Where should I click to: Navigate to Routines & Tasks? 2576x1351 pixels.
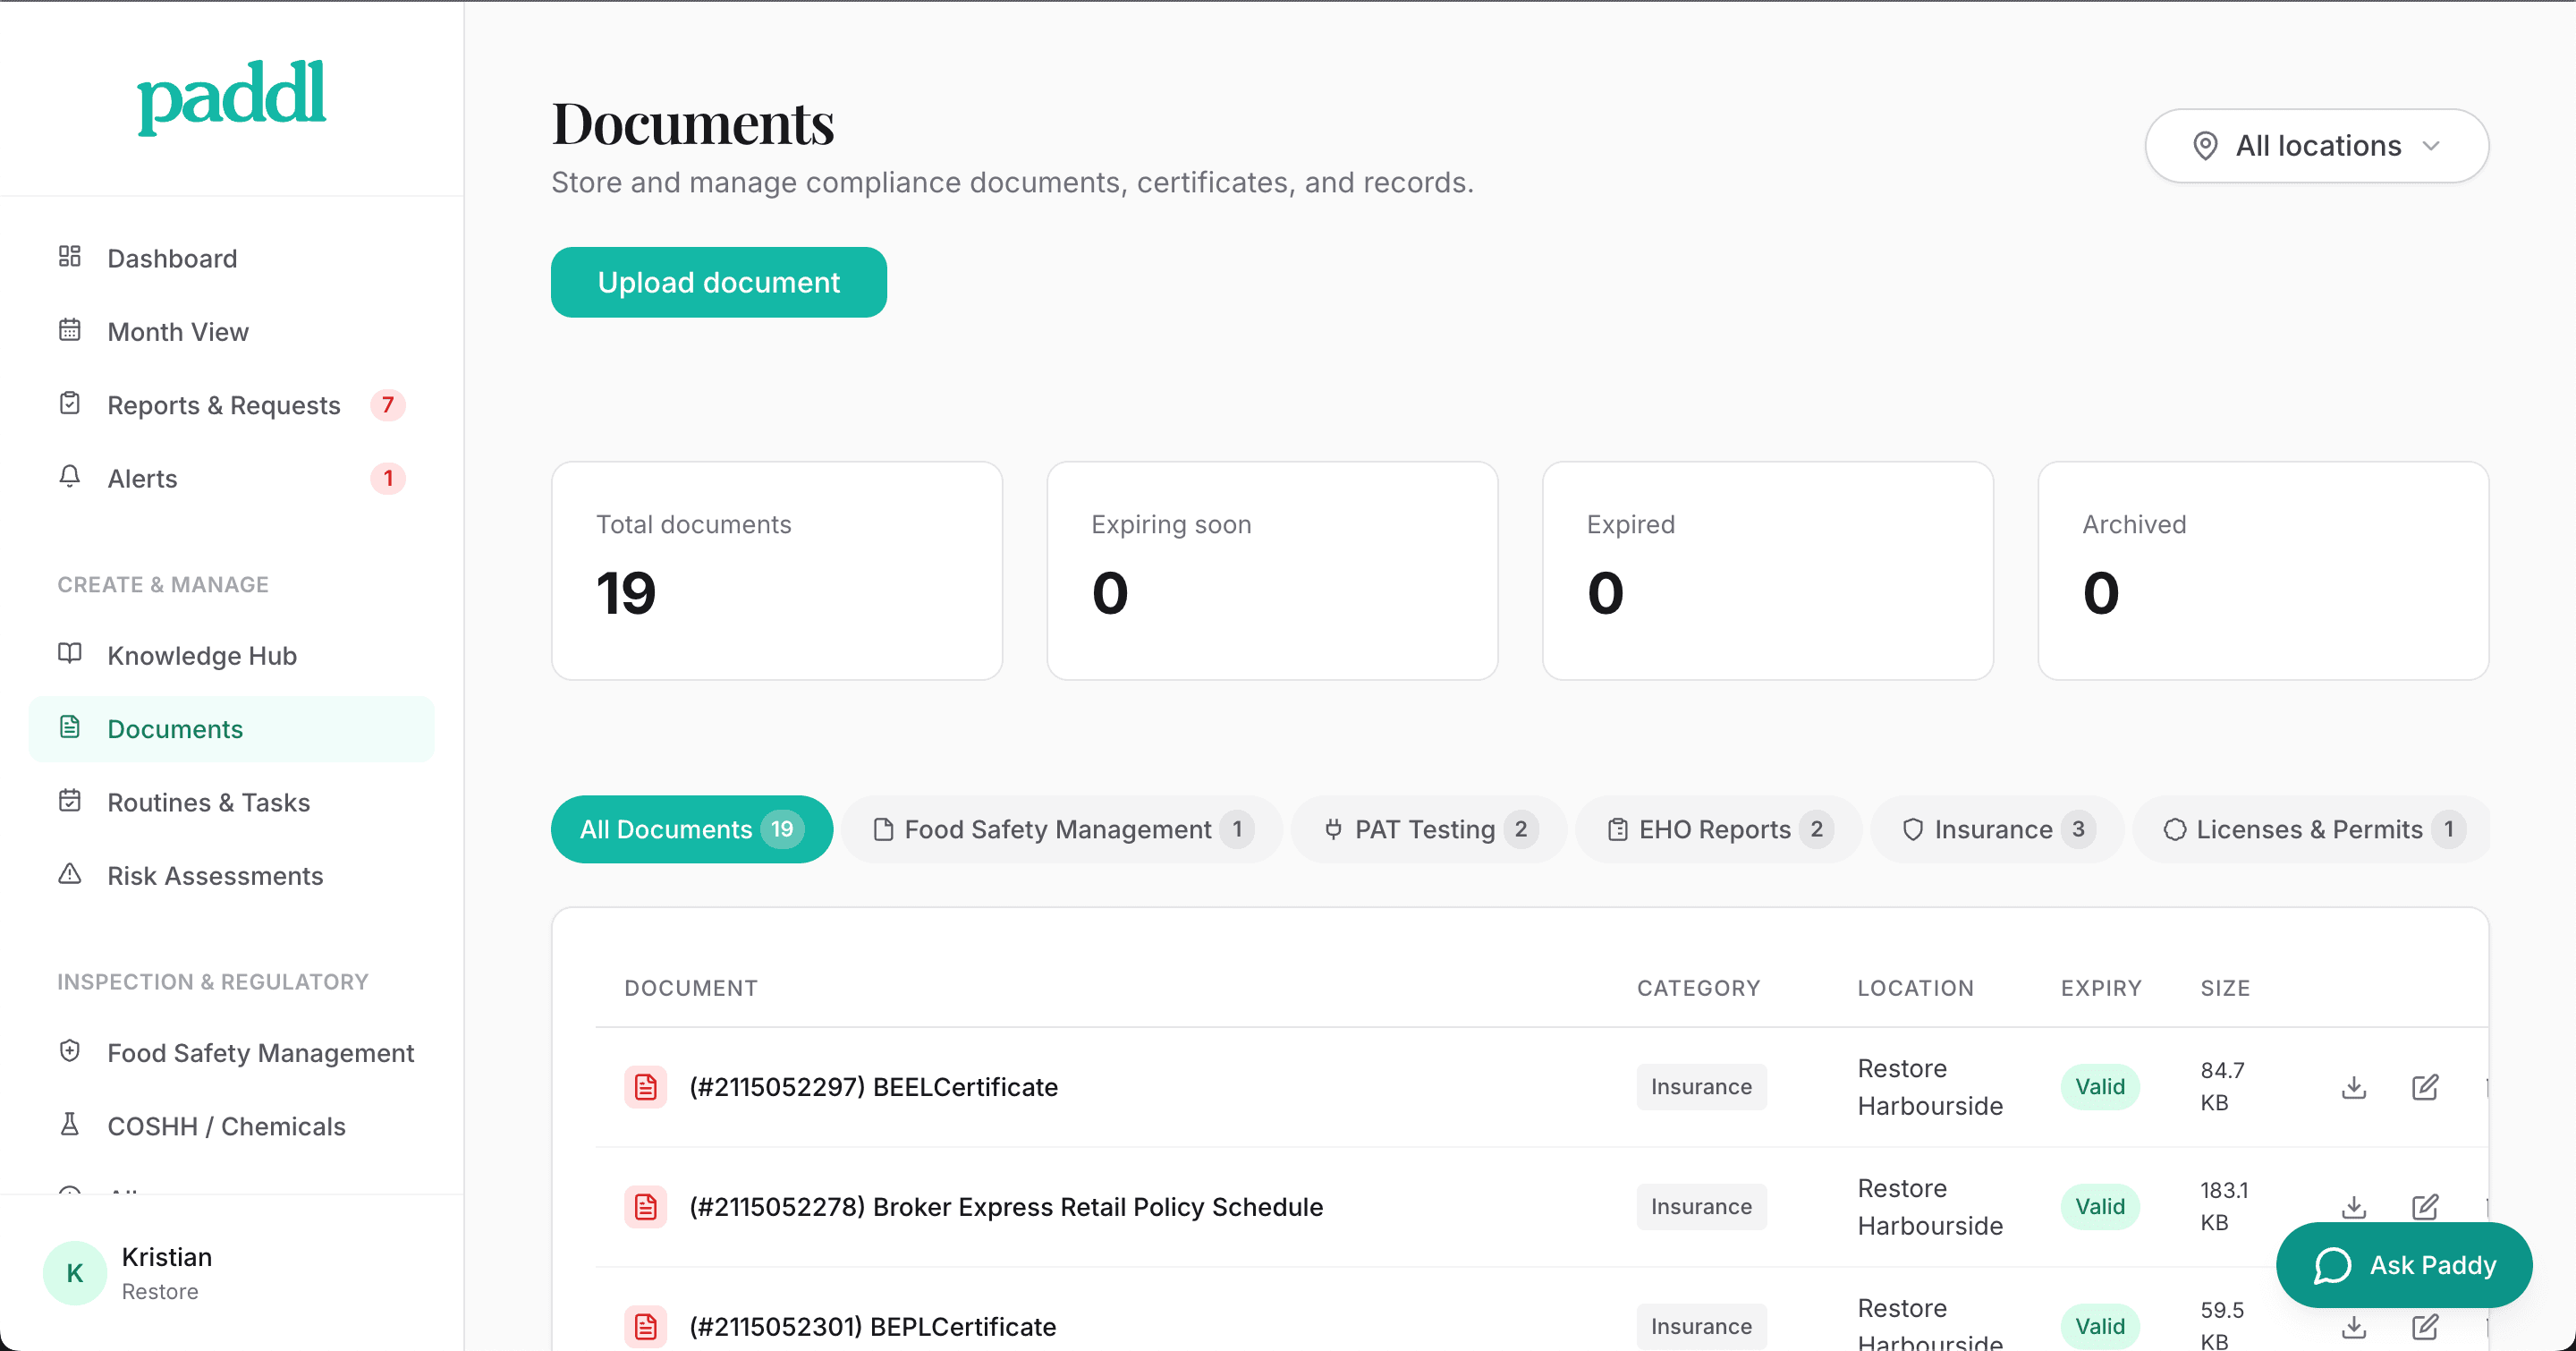208,801
